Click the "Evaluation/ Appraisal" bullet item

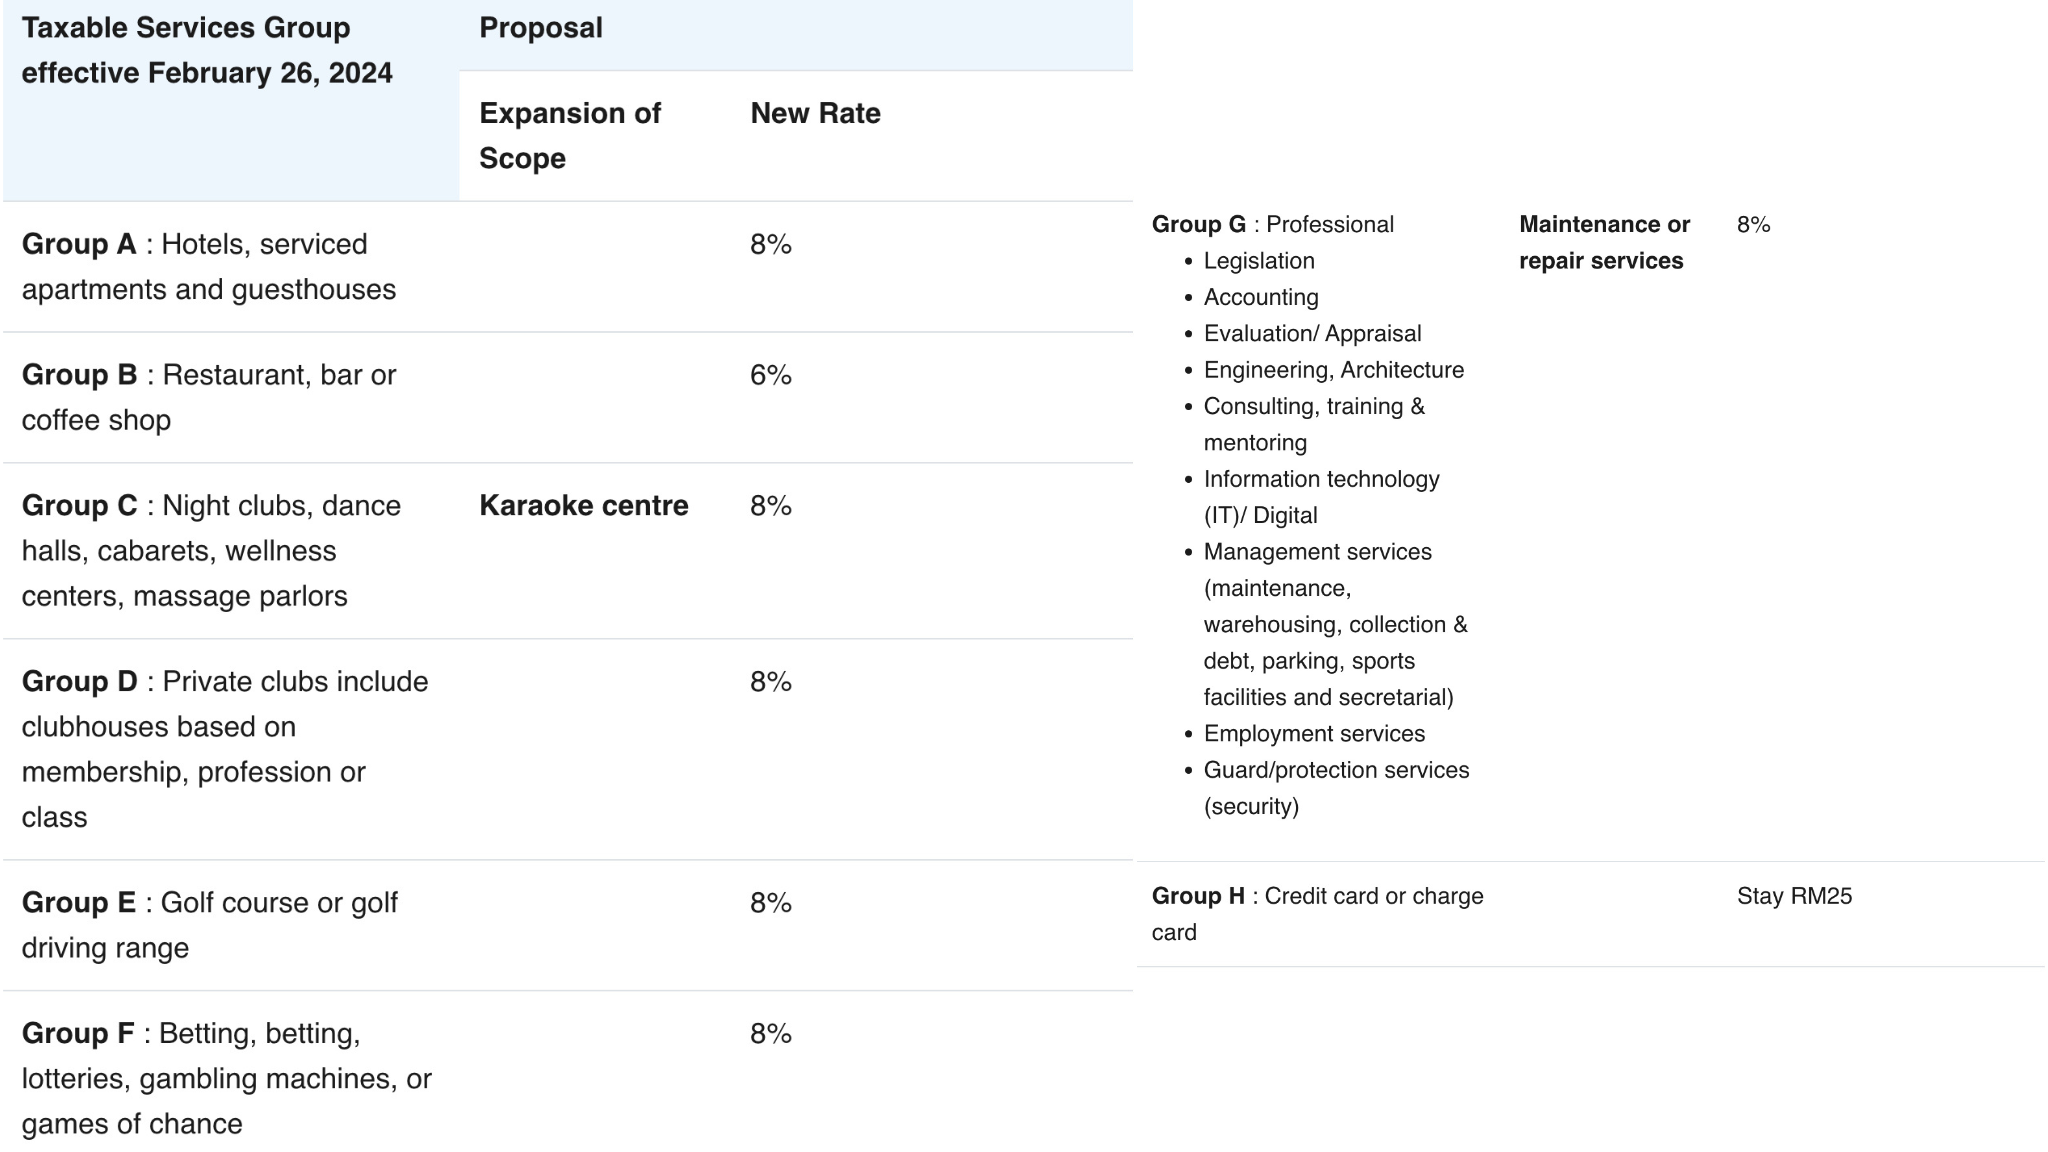click(x=1312, y=334)
